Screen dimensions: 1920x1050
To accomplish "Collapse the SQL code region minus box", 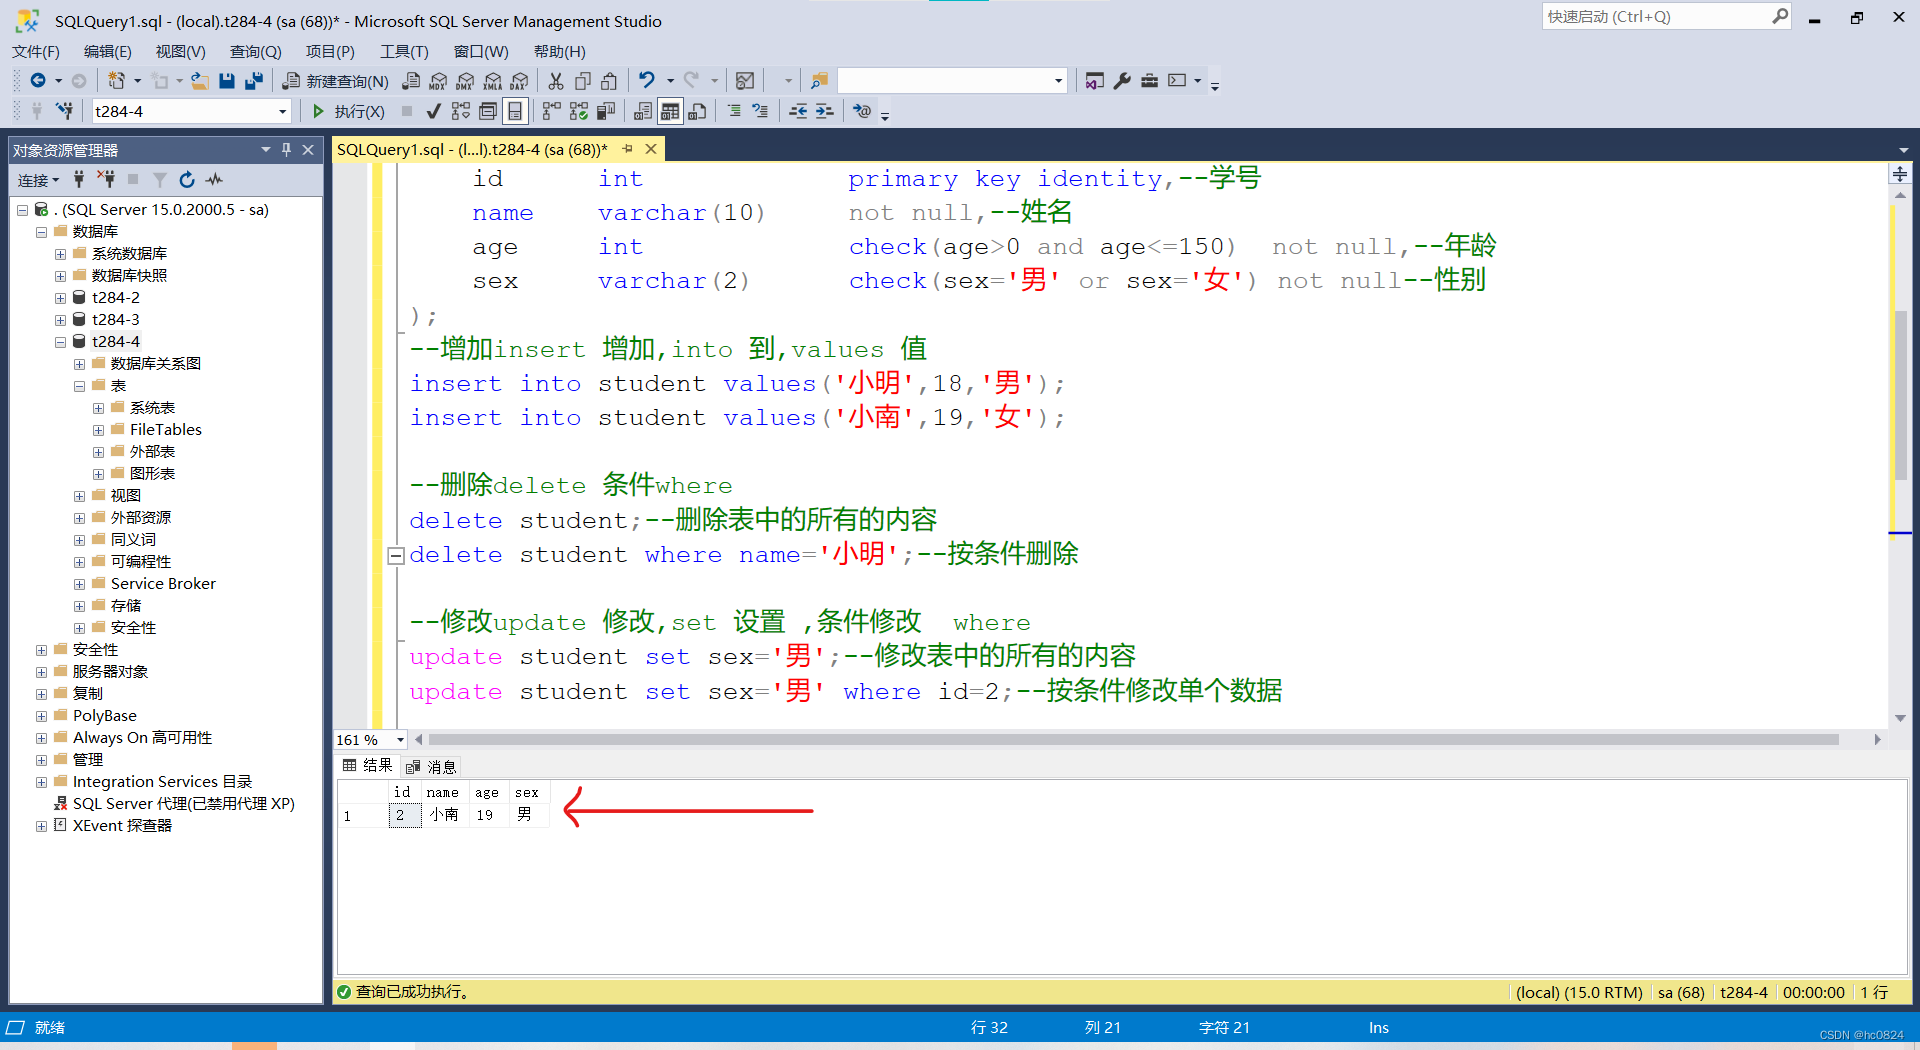I will pos(396,555).
